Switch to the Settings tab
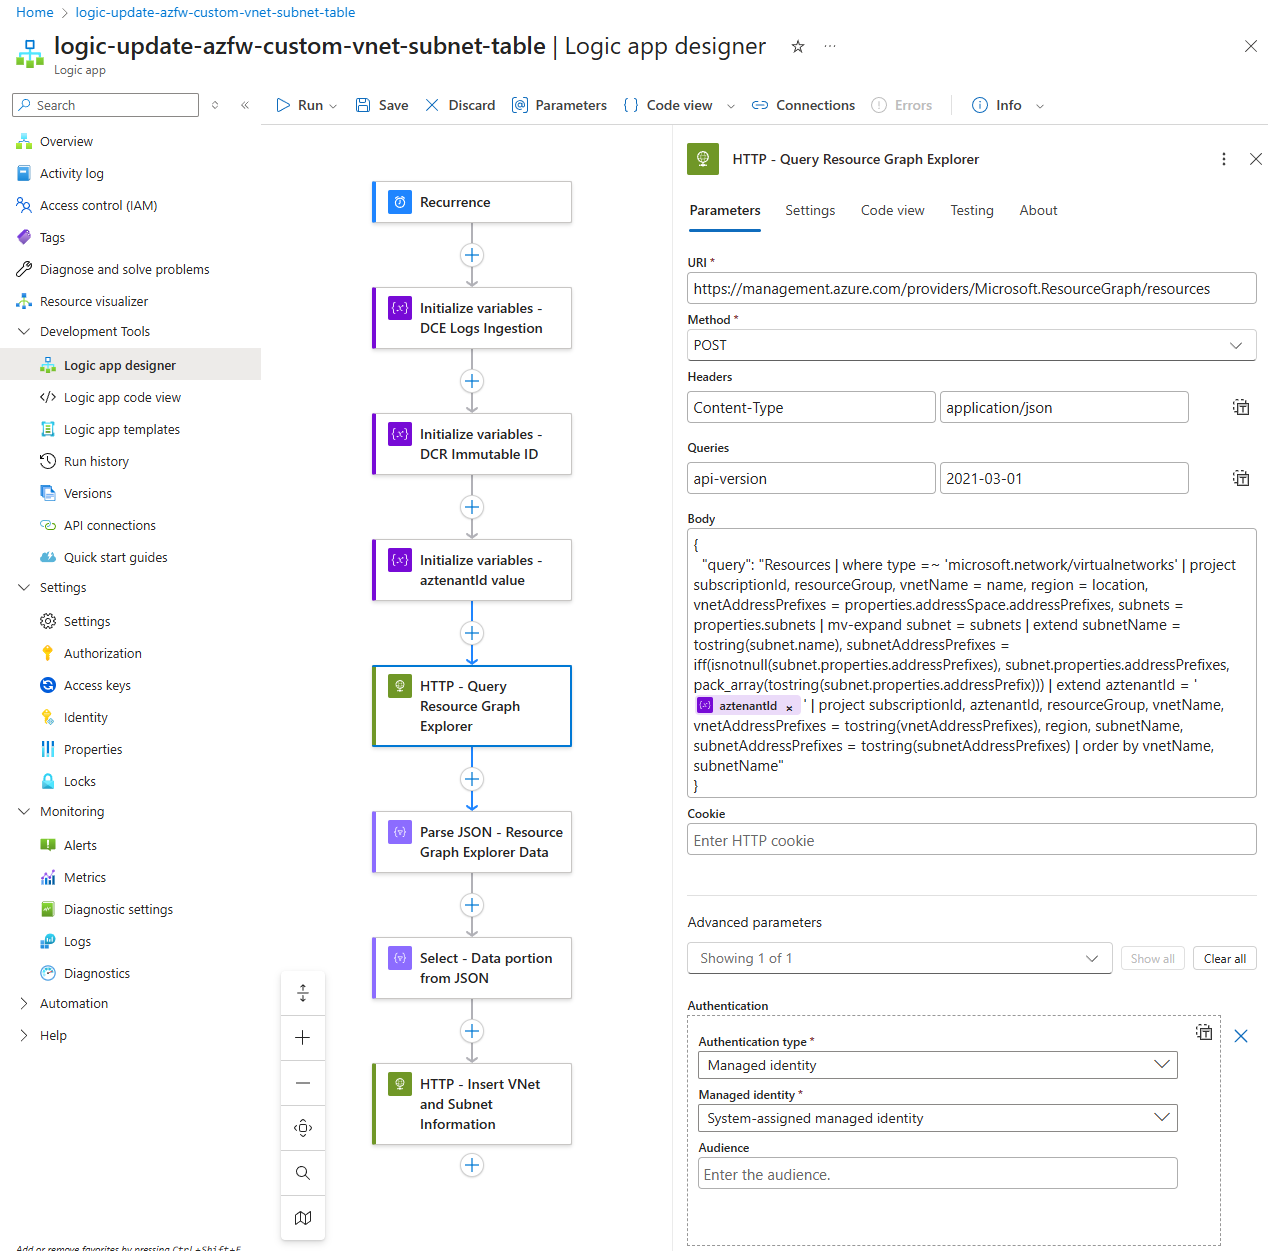The image size is (1268, 1251). [809, 211]
